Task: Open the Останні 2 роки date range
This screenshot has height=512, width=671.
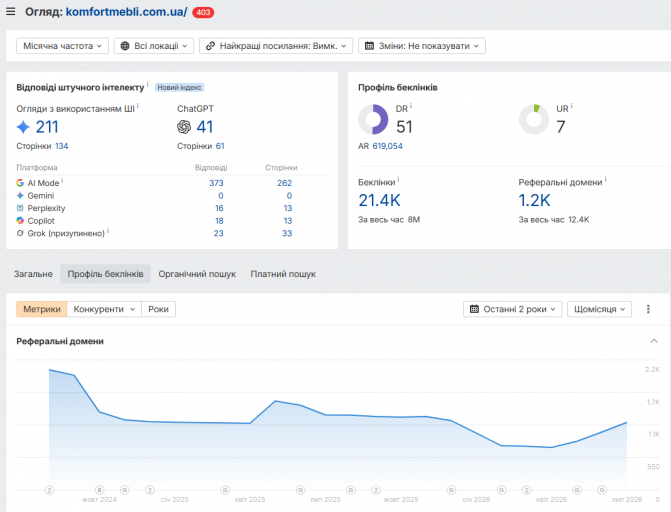Action: [x=512, y=309]
